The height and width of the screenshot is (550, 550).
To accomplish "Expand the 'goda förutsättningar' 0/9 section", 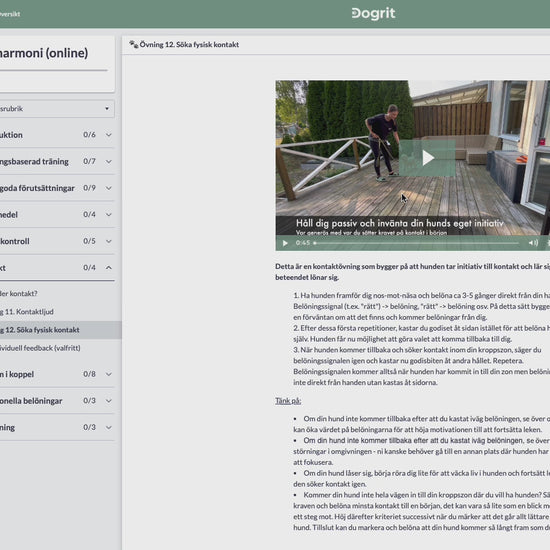I will (x=56, y=188).
